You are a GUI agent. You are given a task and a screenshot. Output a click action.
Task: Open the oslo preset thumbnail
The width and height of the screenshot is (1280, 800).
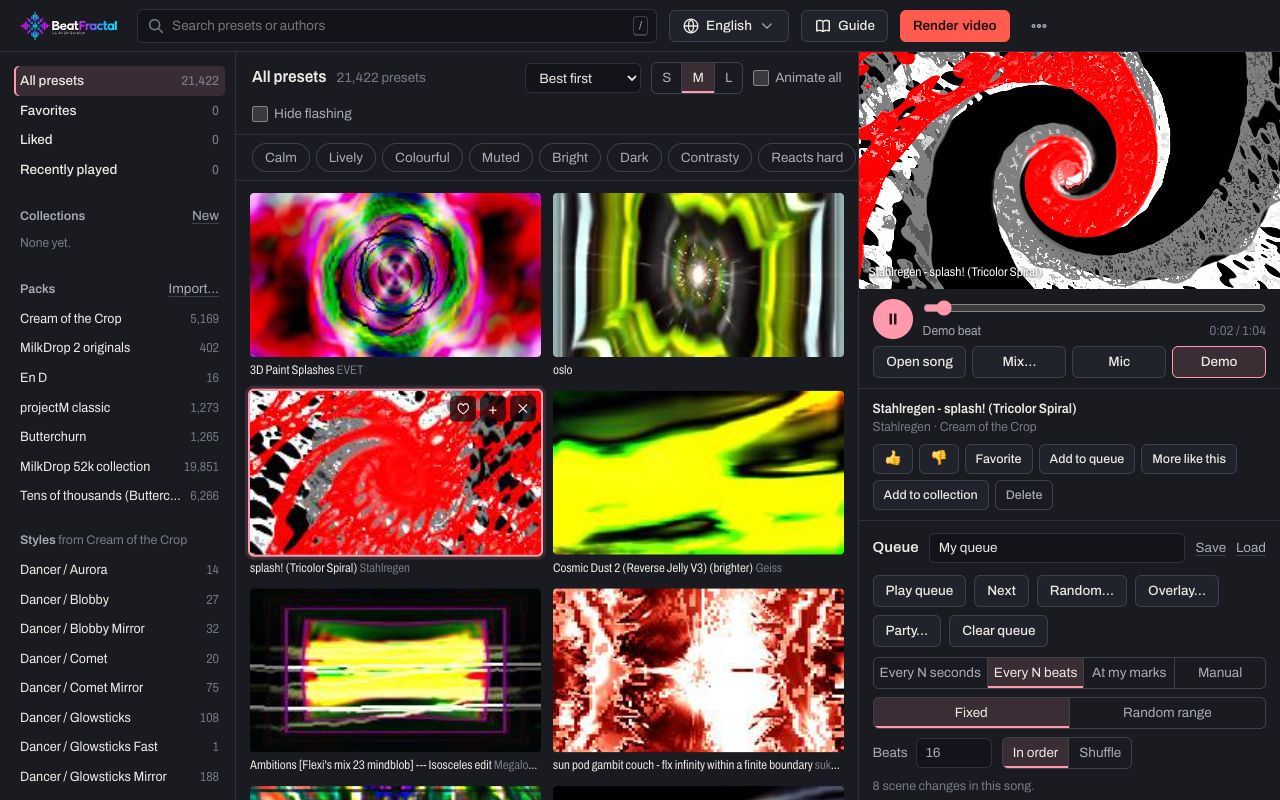pos(698,275)
